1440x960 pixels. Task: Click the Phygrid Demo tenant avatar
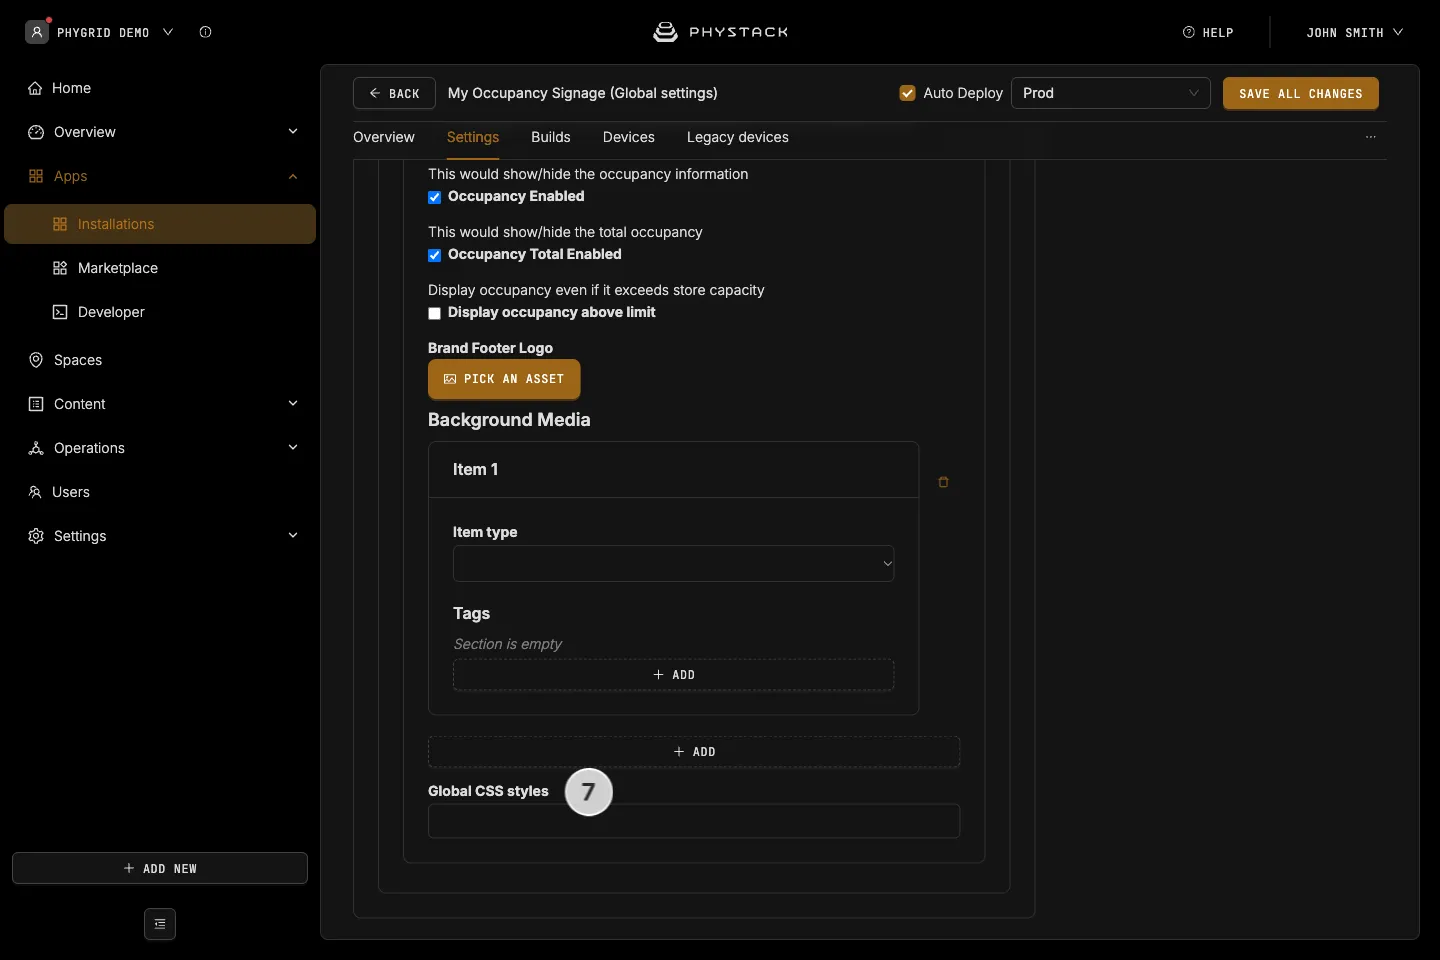37,32
